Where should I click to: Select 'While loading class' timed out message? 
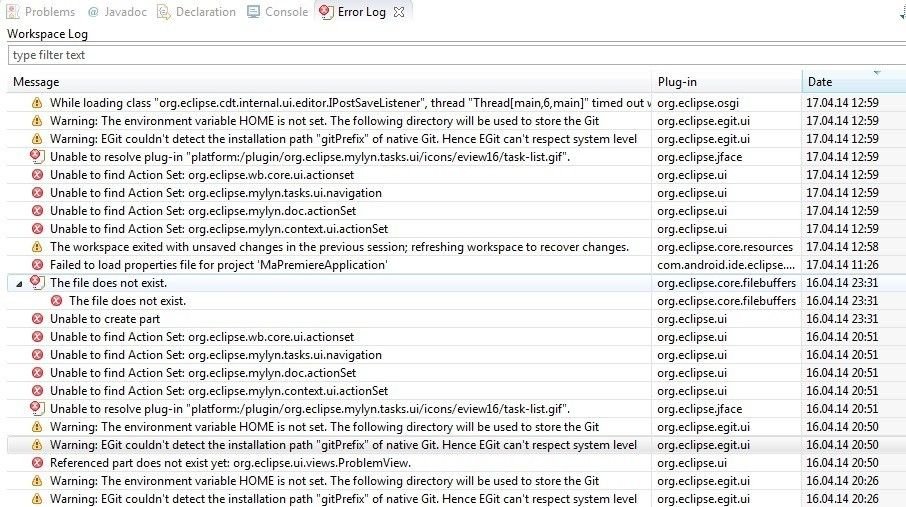click(x=350, y=103)
